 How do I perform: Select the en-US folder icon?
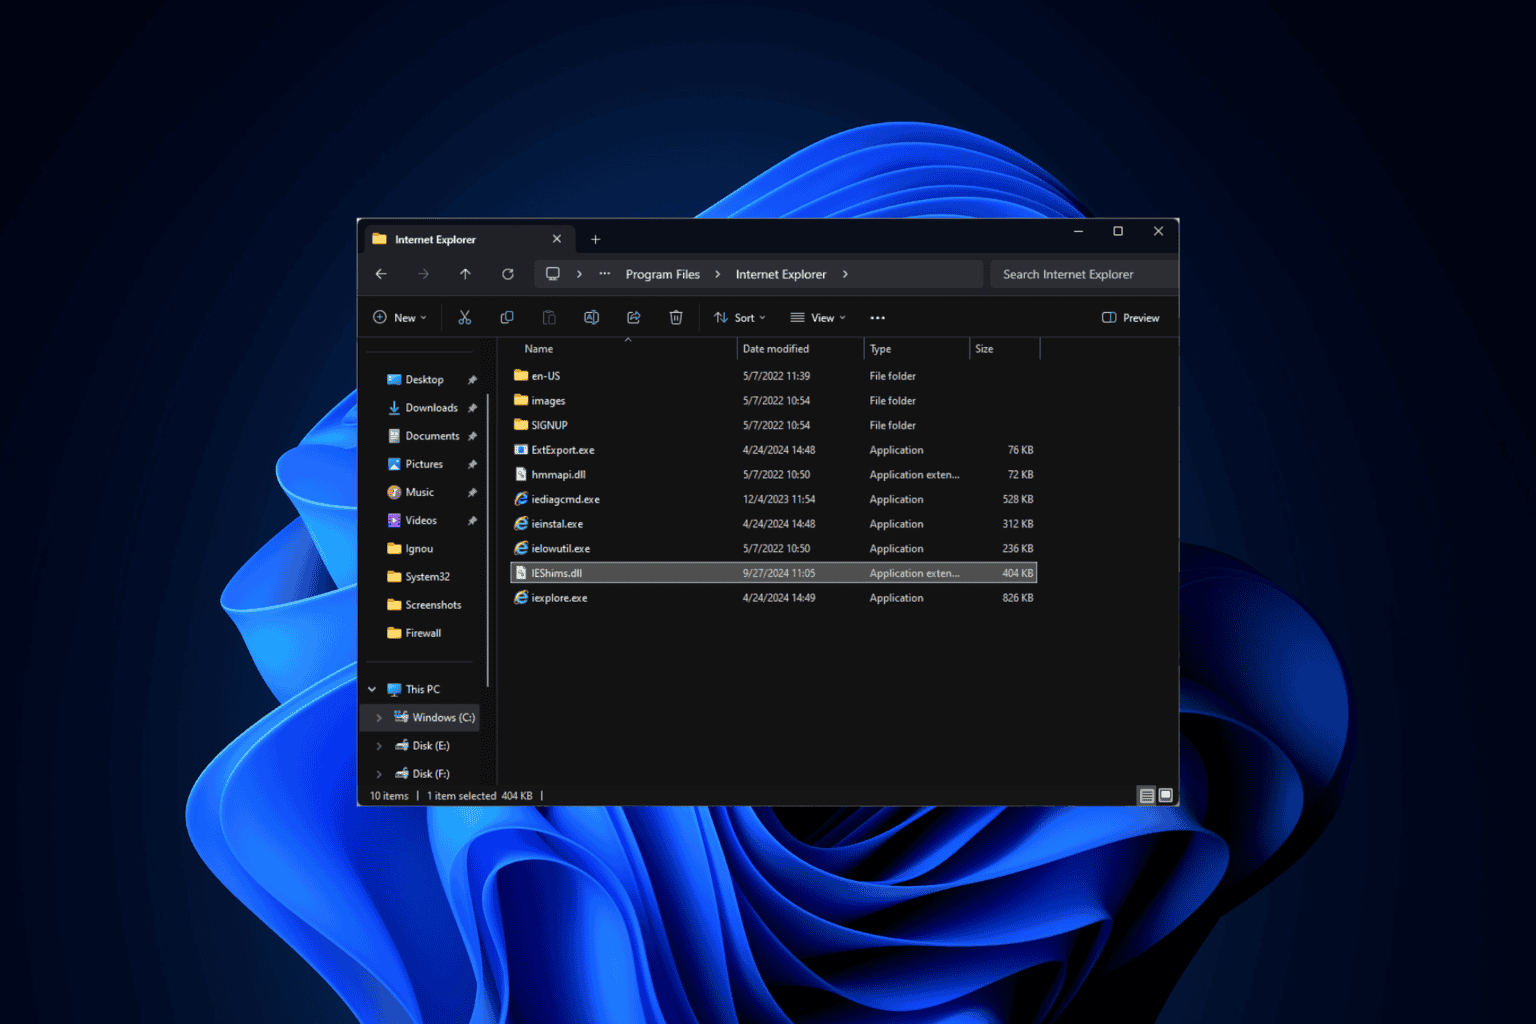(521, 375)
